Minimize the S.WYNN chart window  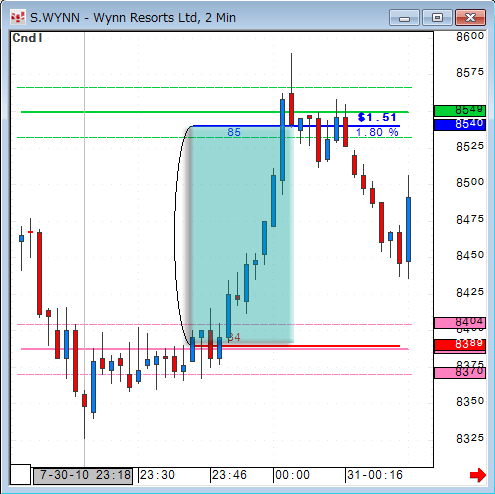pyautogui.click(x=404, y=18)
